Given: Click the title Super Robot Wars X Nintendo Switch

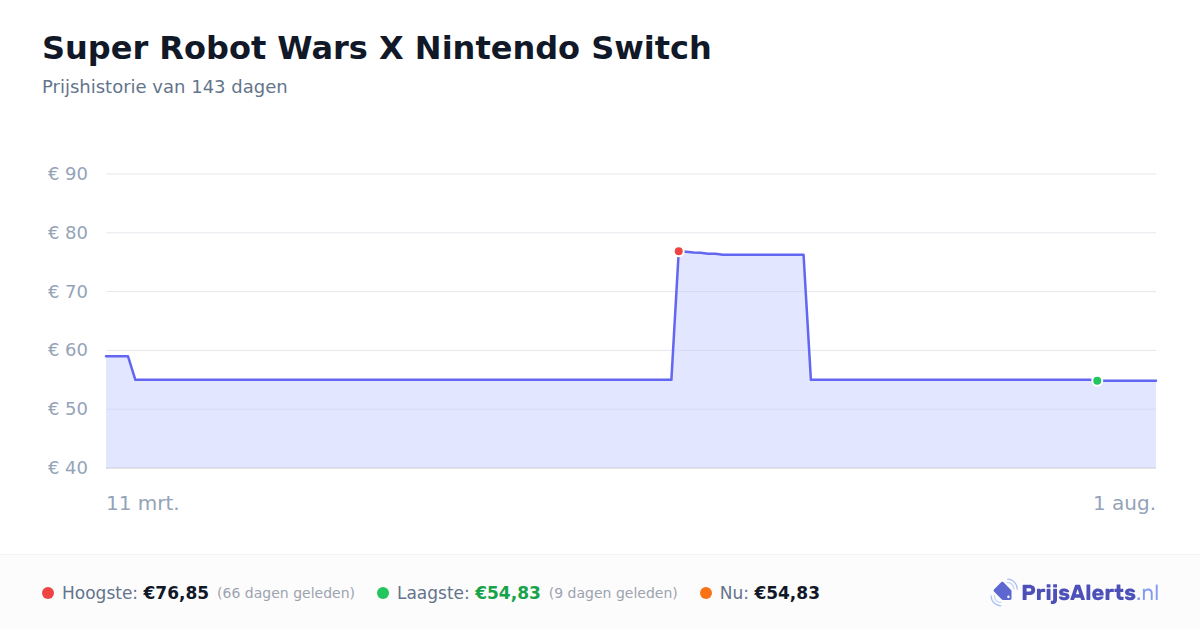Looking at the screenshot, I should [377, 47].
